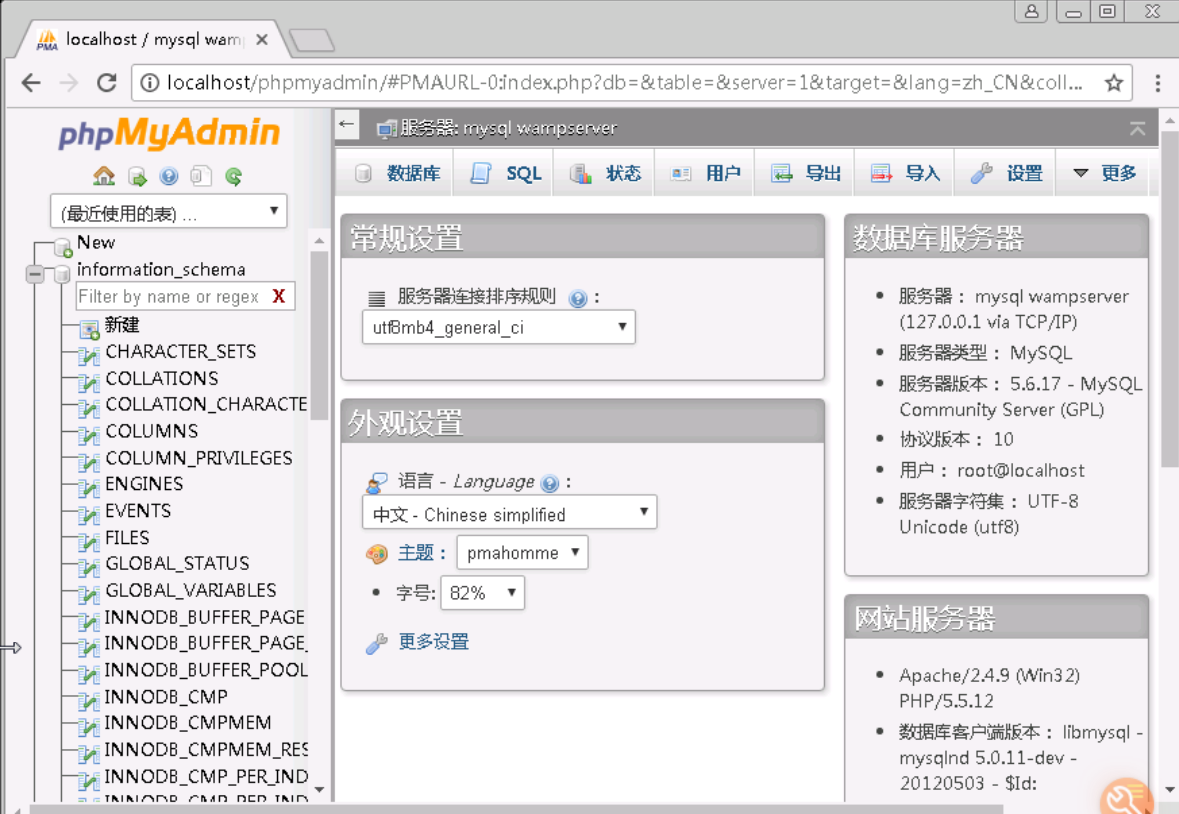Click the Chrome user profile button
Image resolution: width=1179 pixels, height=814 pixels.
(x=1031, y=11)
